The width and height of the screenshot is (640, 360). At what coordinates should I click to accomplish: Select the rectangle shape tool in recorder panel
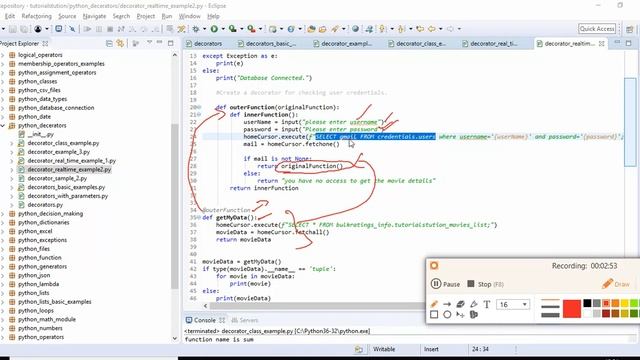click(x=434, y=314)
